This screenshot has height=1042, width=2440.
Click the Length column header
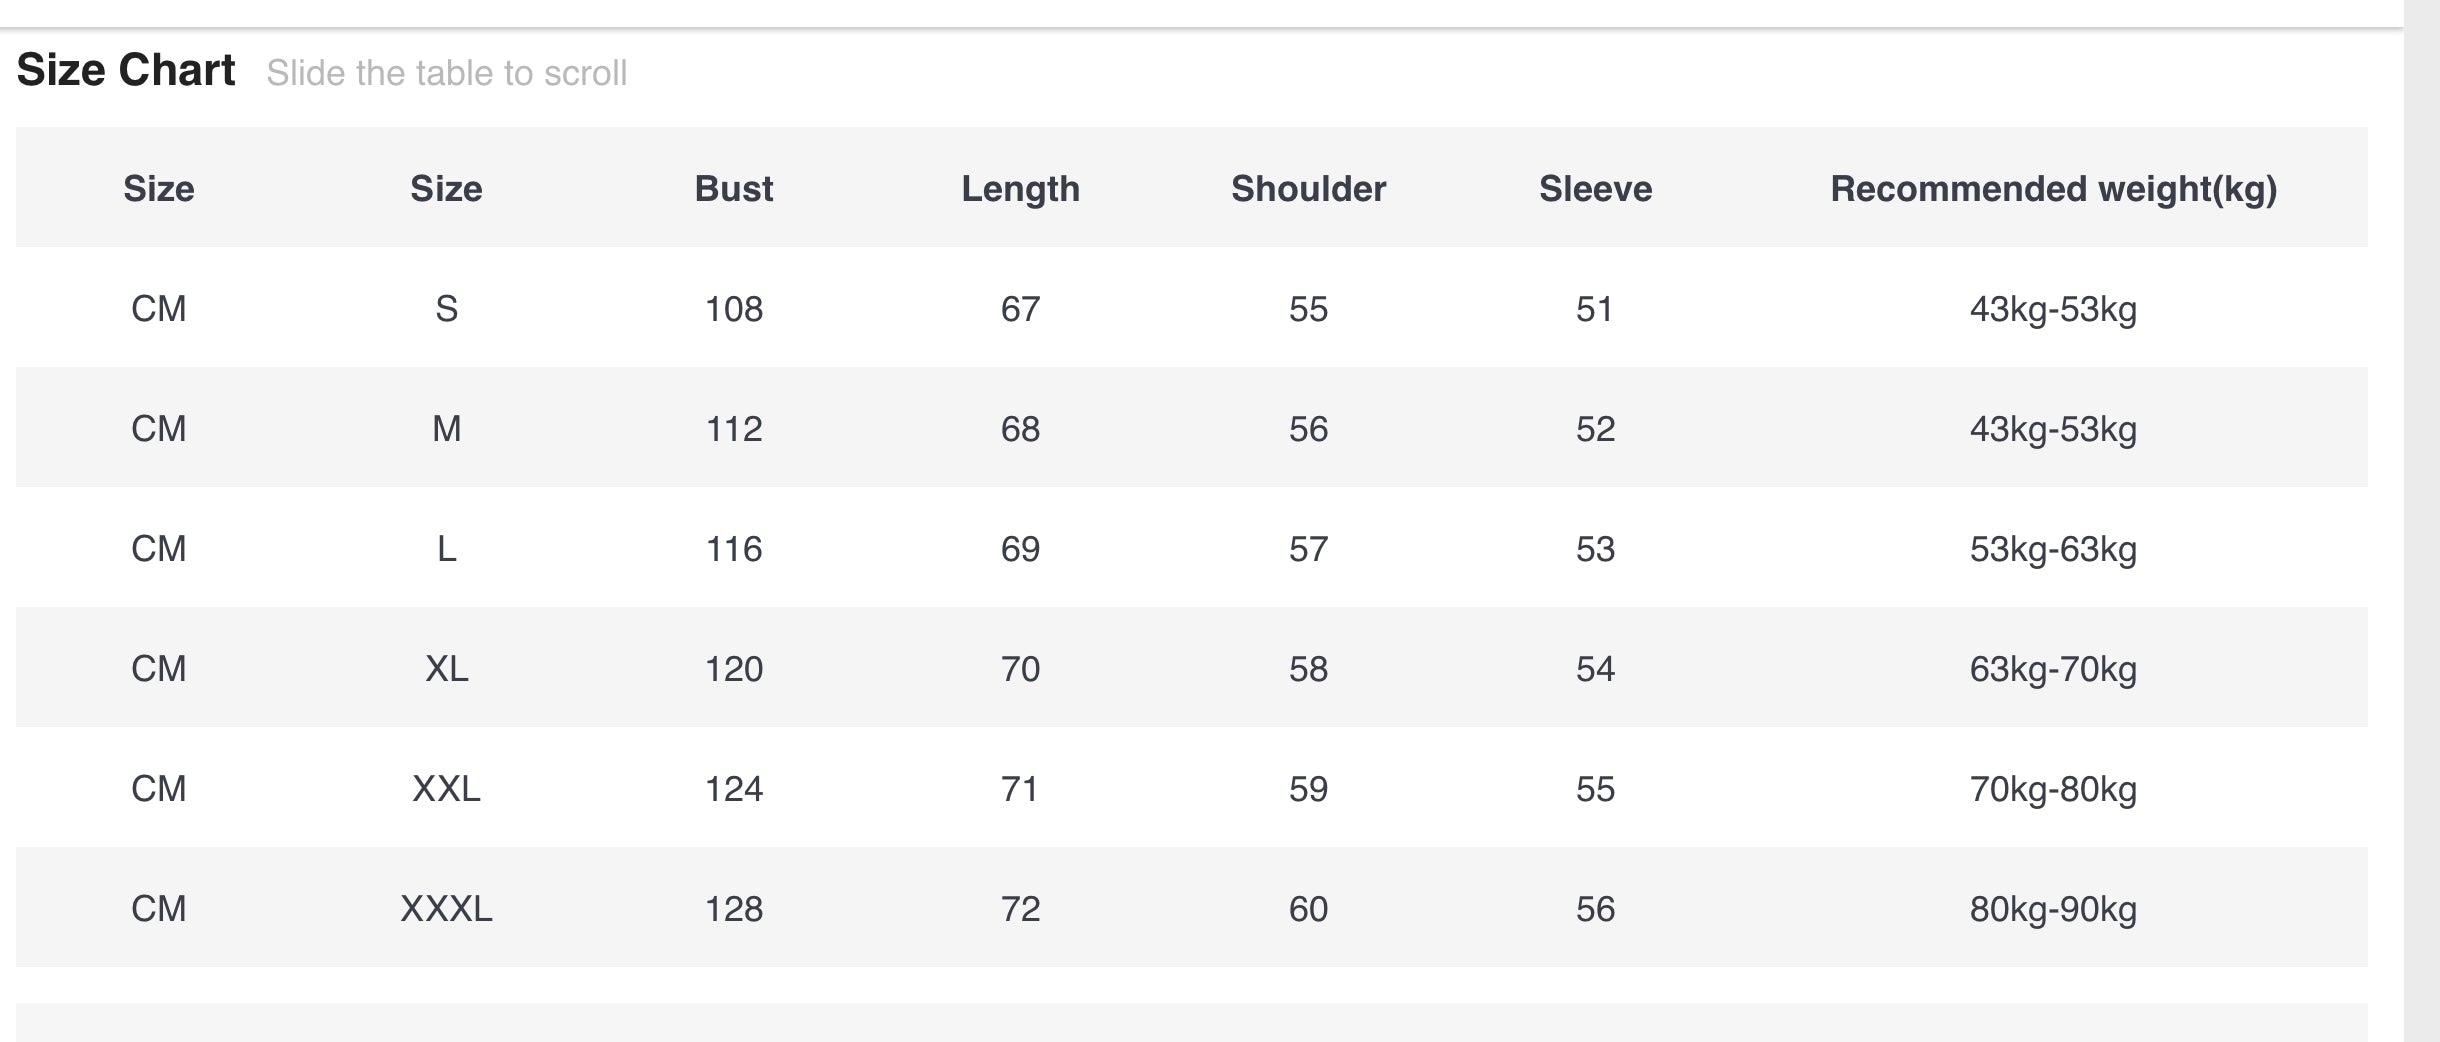pos(1020,189)
